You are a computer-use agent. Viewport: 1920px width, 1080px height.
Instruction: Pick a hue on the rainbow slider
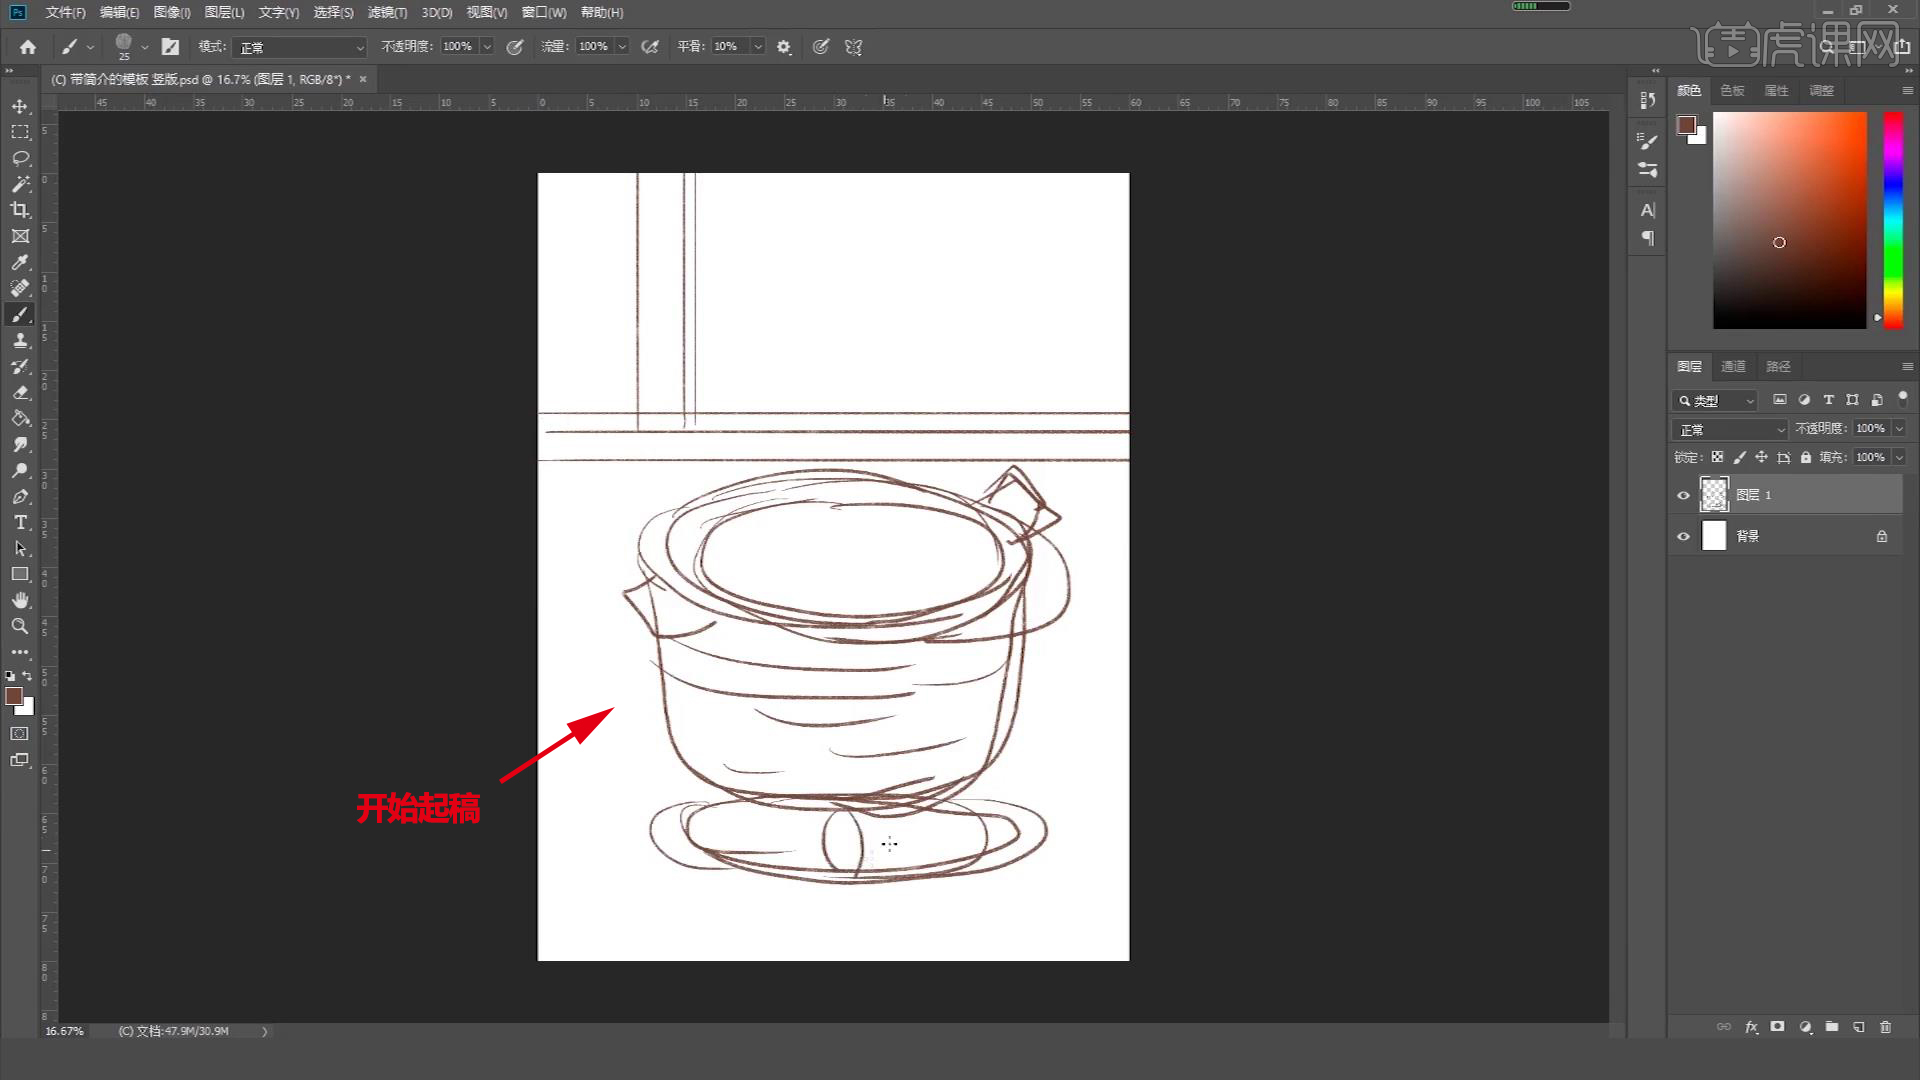point(1893,220)
